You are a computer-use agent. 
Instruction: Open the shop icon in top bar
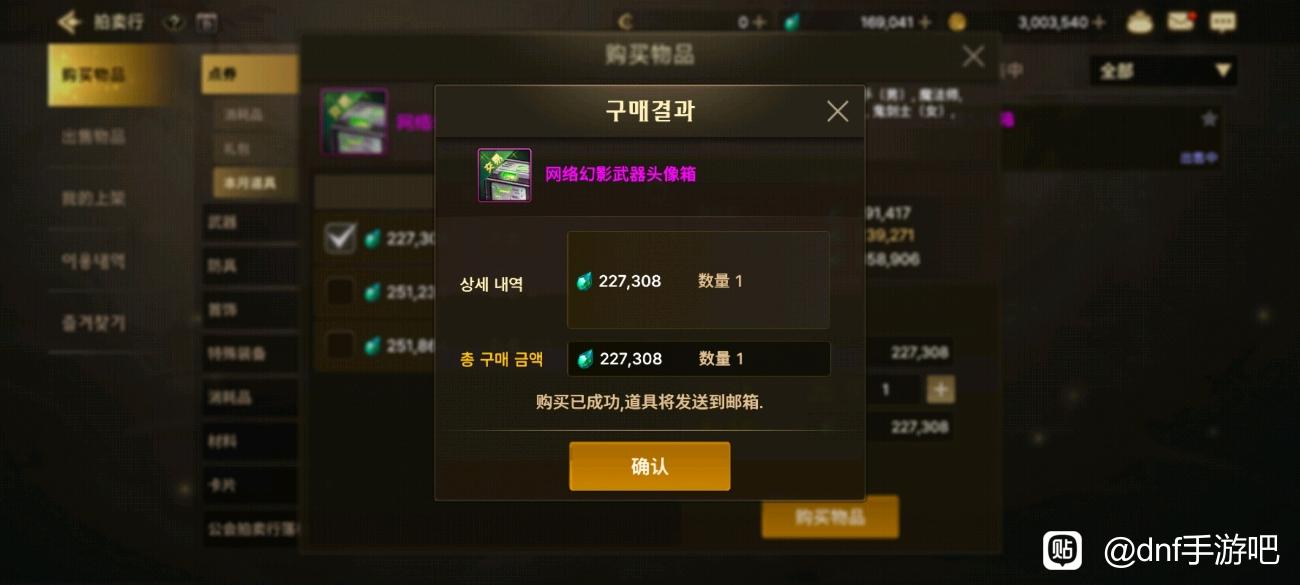pos(1139,21)
